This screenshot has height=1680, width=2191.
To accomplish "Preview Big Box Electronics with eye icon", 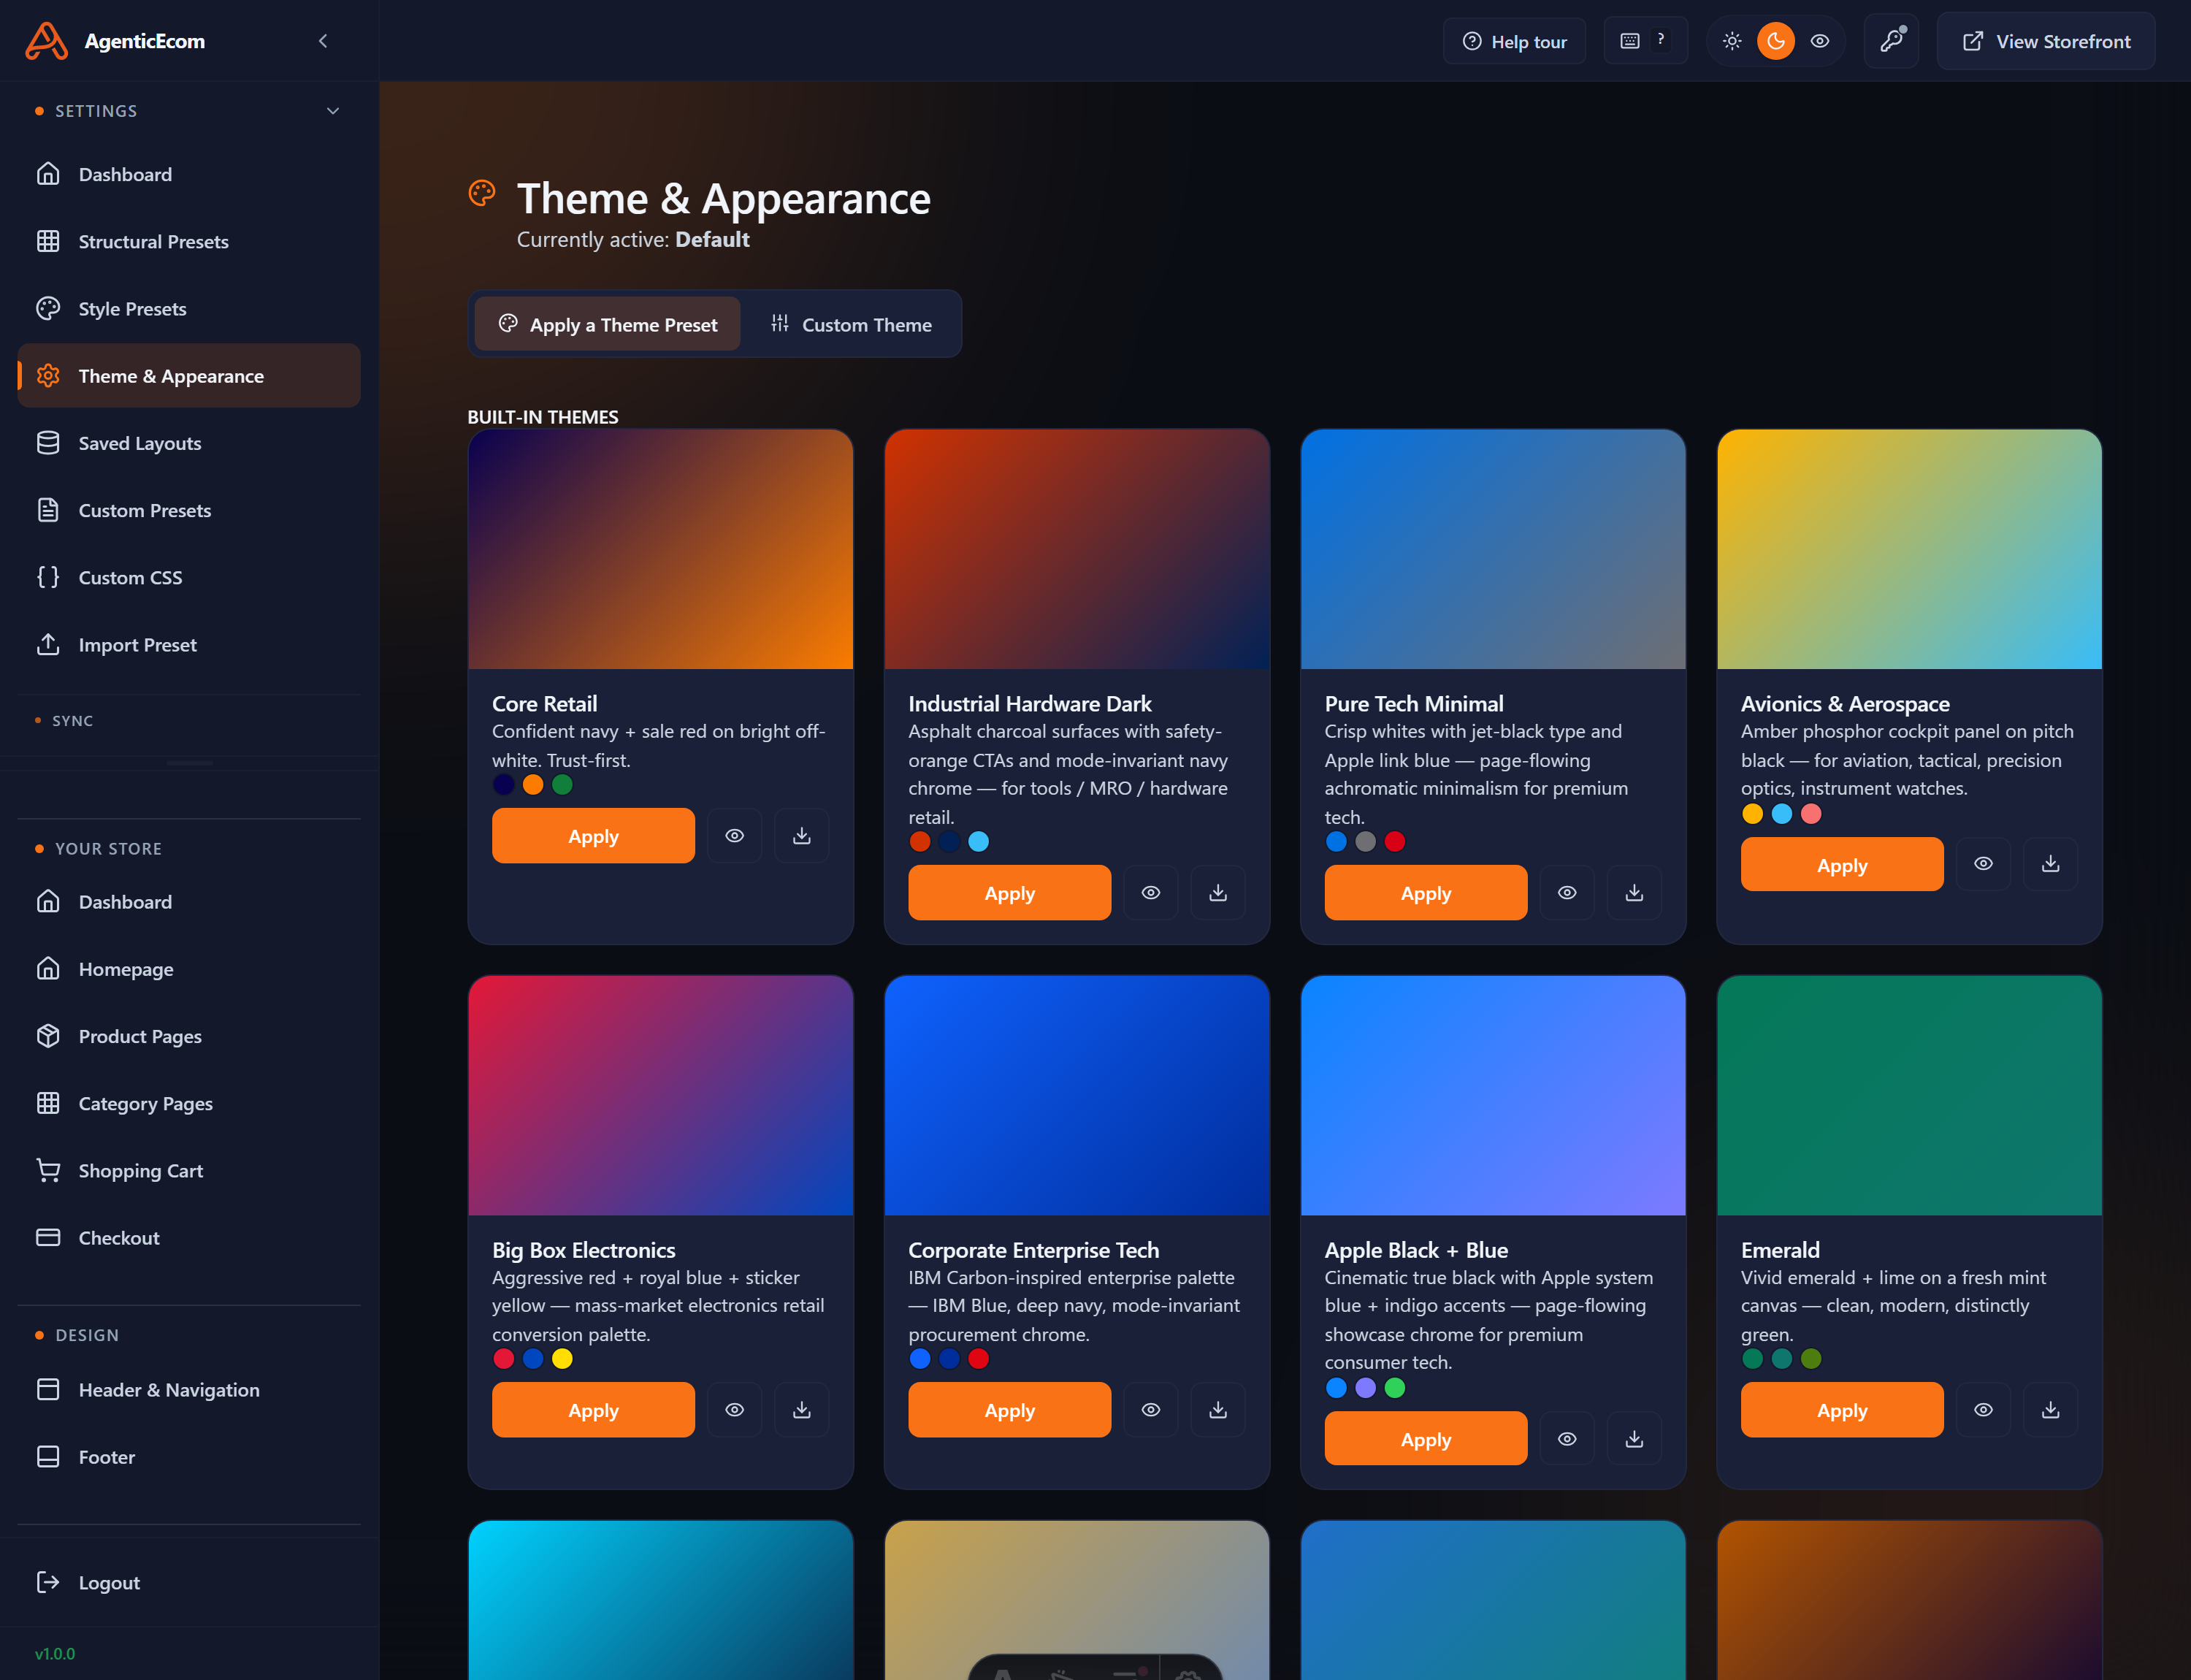I will click(735, 1410).
